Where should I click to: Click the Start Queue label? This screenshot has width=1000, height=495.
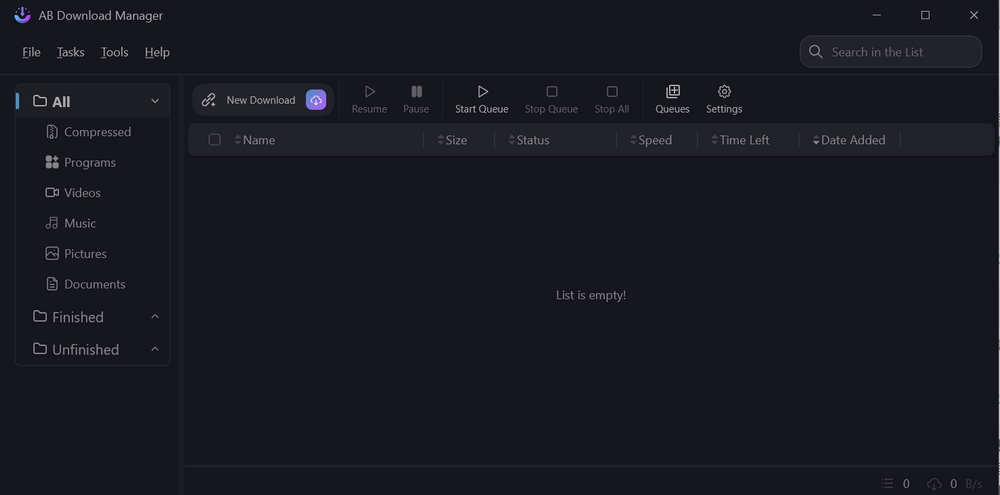pos(482,109)
